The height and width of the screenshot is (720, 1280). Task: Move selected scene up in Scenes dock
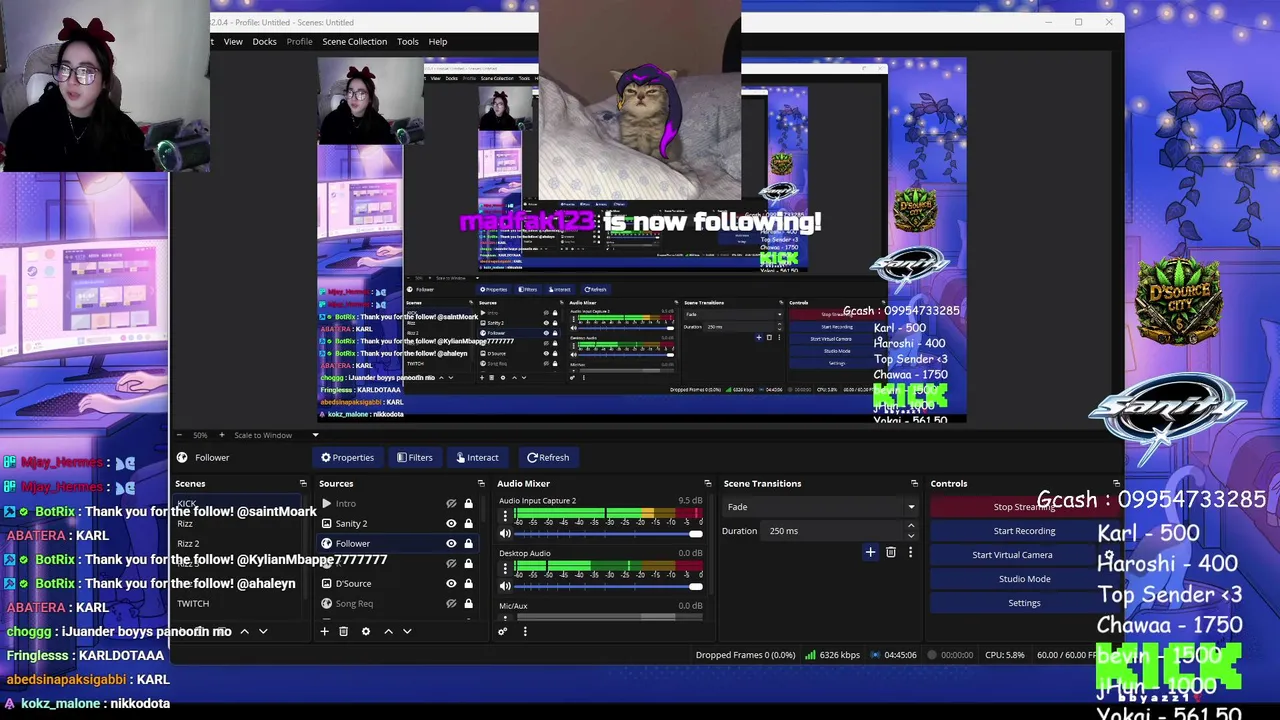coord(244,631)
